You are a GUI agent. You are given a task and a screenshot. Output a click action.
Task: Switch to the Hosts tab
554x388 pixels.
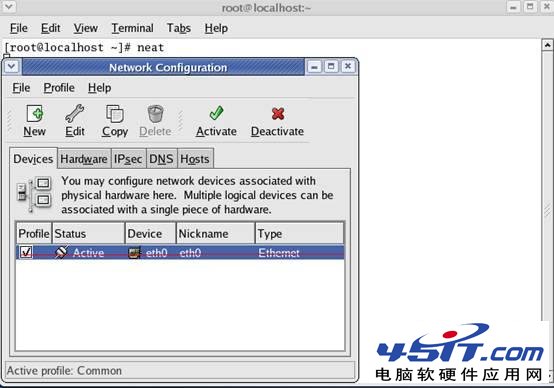pyautogui.click(x=195, y=159)
